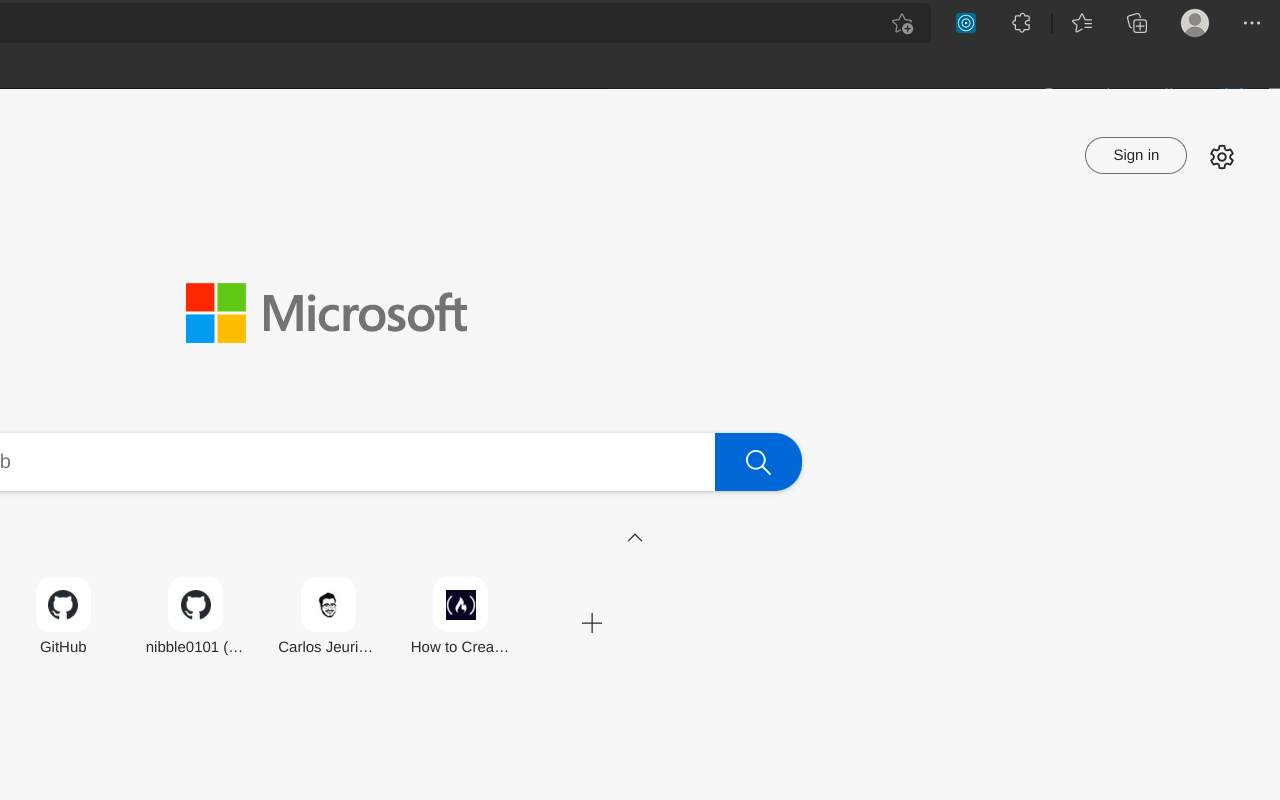
Task: Click the blue search magnifier button
Action: pos(758,462)
